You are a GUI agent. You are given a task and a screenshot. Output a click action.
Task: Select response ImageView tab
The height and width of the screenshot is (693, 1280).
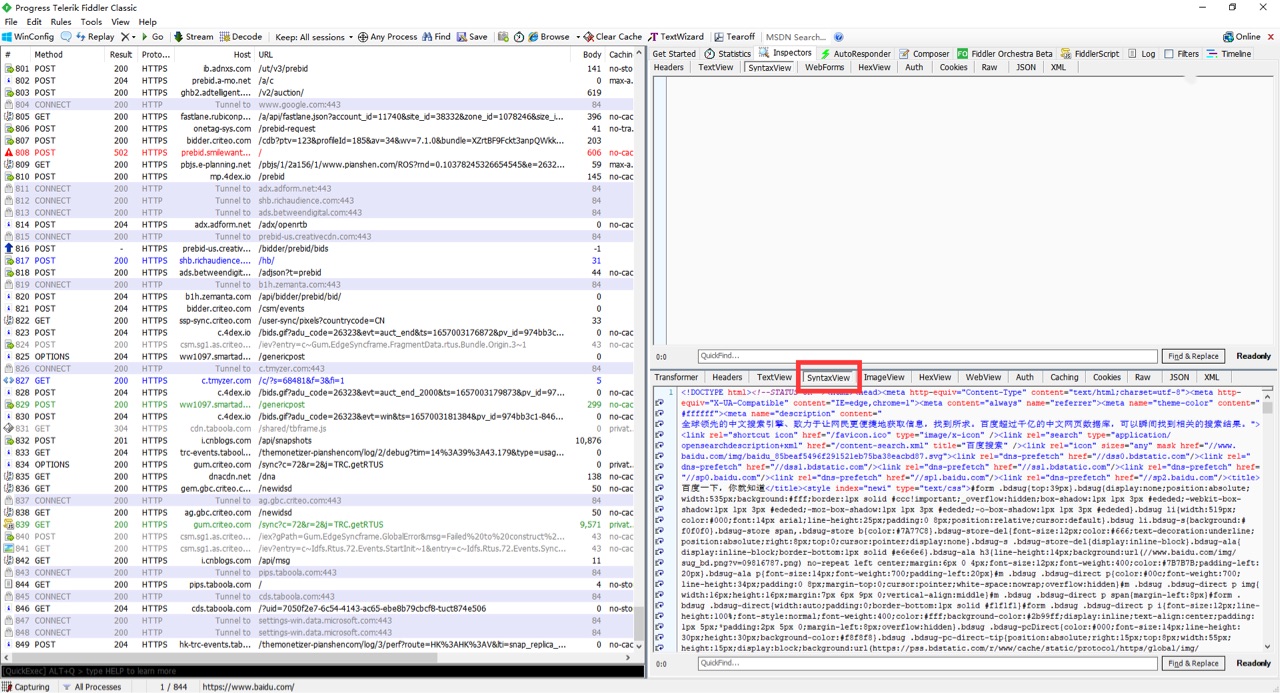(x=884, y=378)
